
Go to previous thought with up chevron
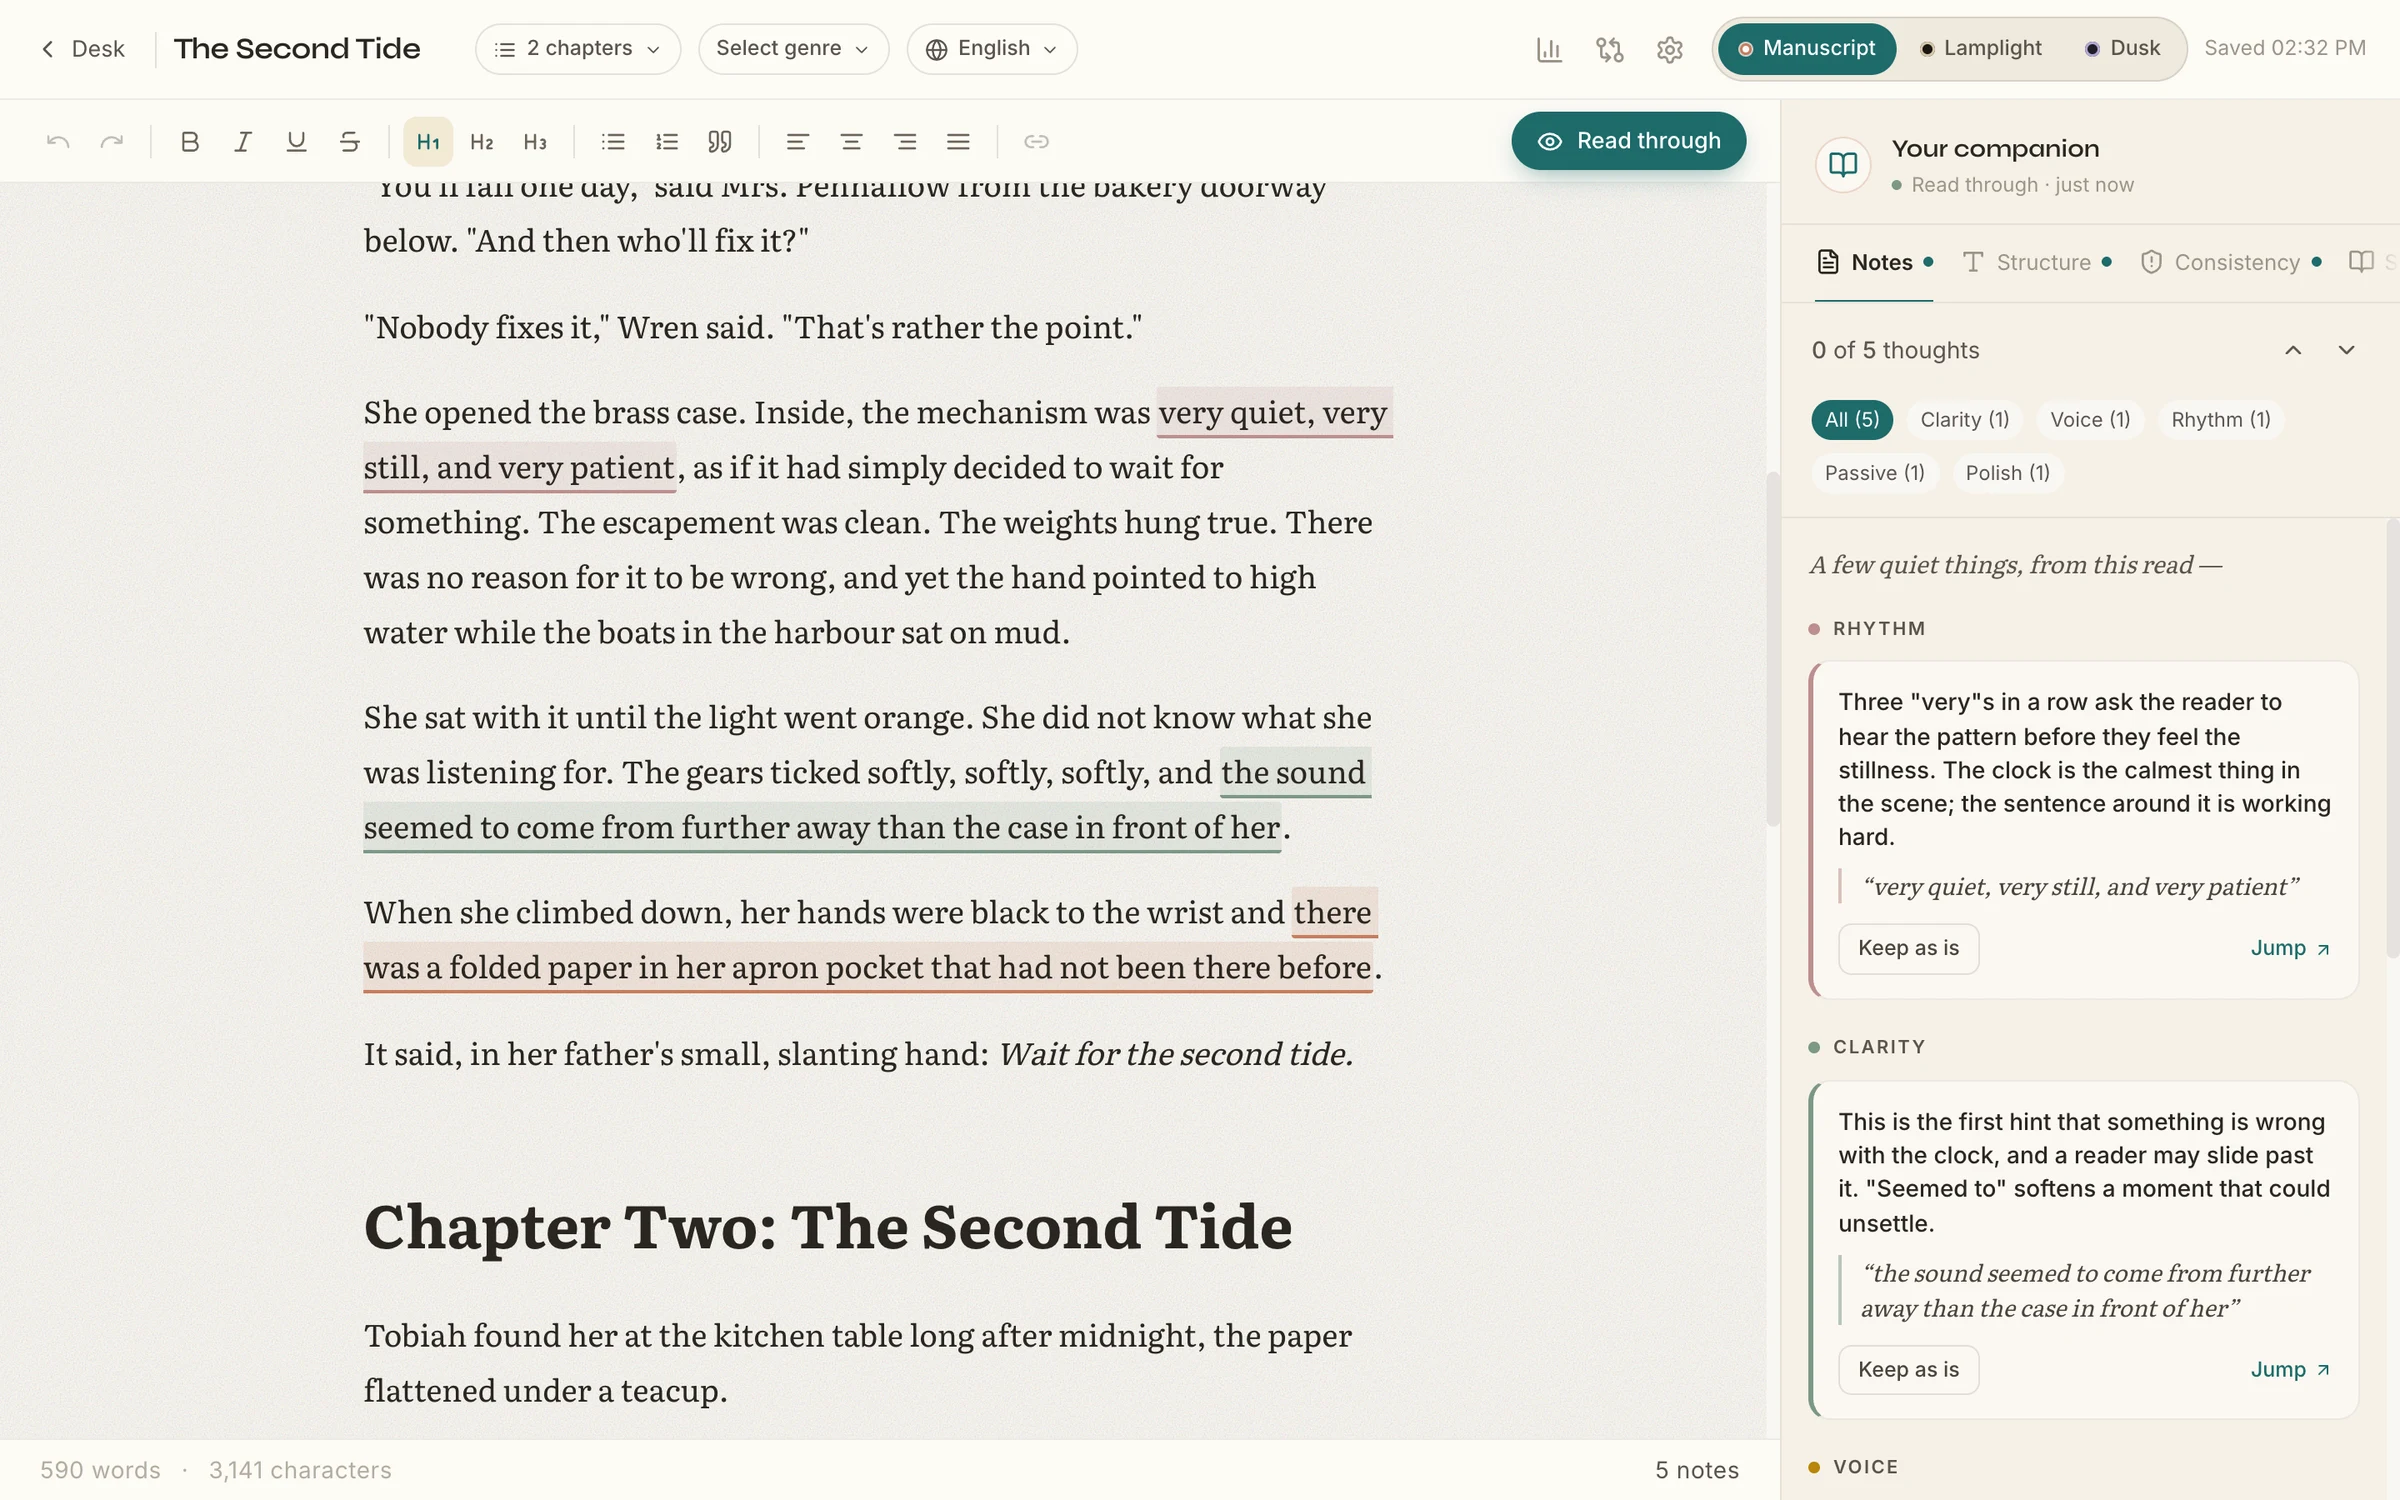point(2293,350)
